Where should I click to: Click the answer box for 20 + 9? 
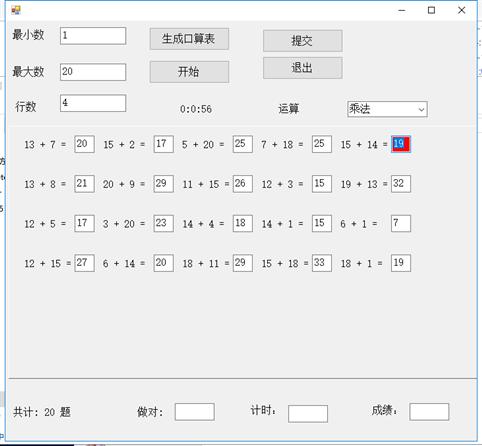(163, 184)
